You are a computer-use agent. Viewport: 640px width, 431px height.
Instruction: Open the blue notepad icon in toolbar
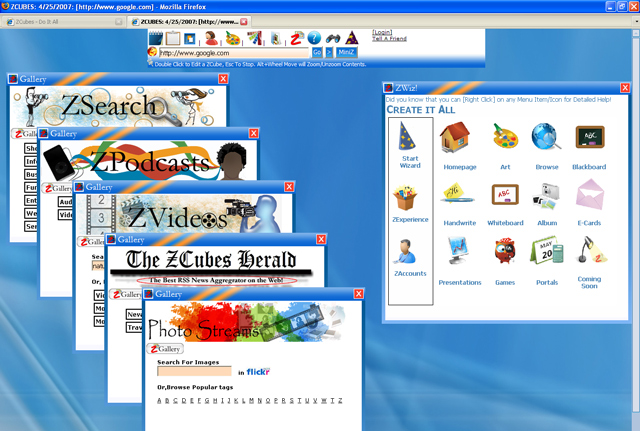click(156, 38)
